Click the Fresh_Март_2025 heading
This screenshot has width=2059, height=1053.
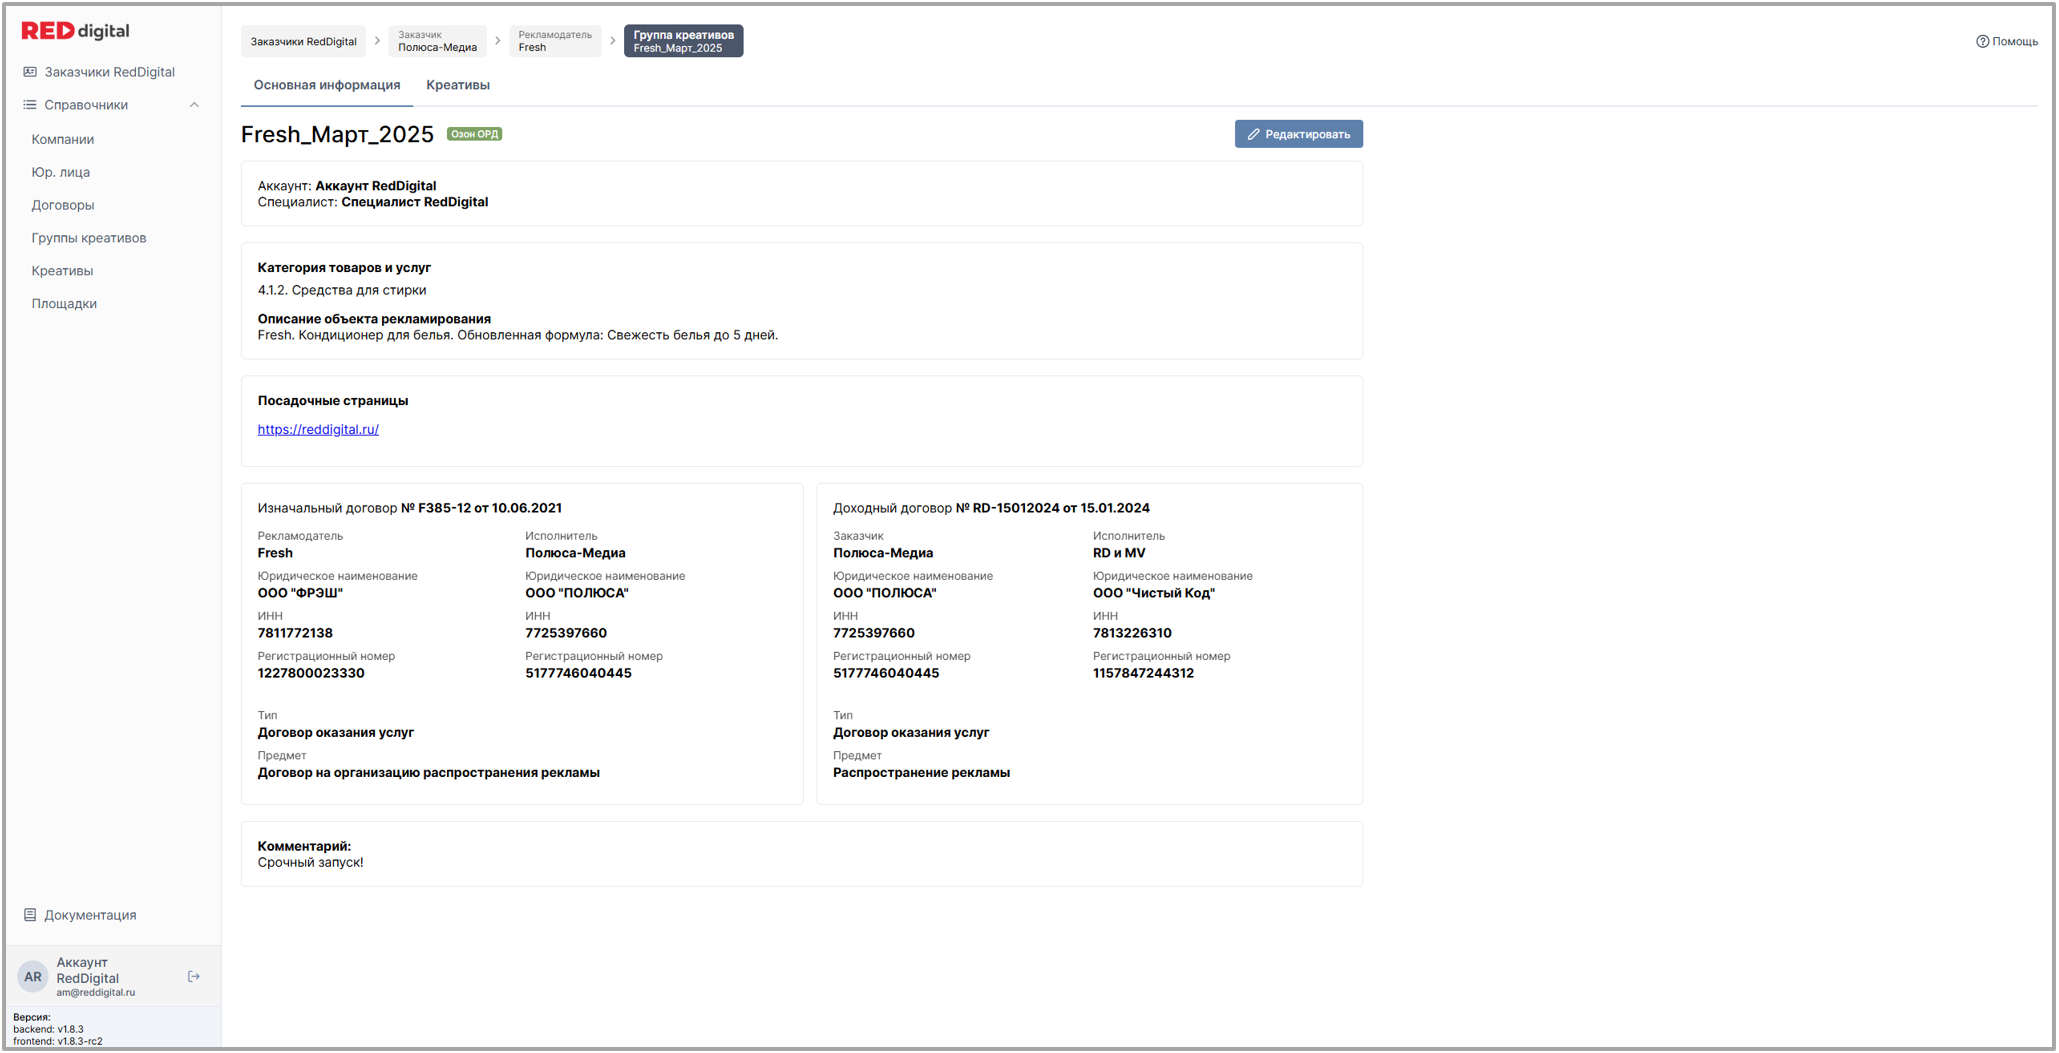337,135
